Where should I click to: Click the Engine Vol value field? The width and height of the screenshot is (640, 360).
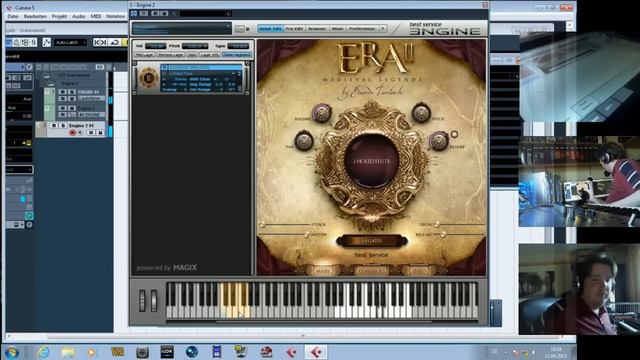[155, 46]
